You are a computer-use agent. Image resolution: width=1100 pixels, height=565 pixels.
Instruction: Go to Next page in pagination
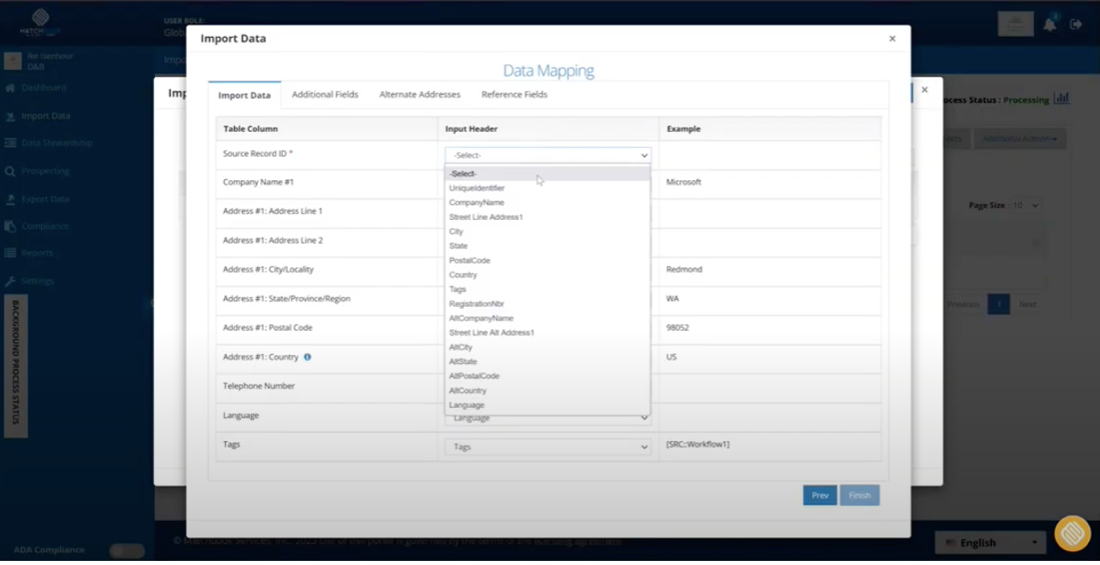(x=1028, y=305)
